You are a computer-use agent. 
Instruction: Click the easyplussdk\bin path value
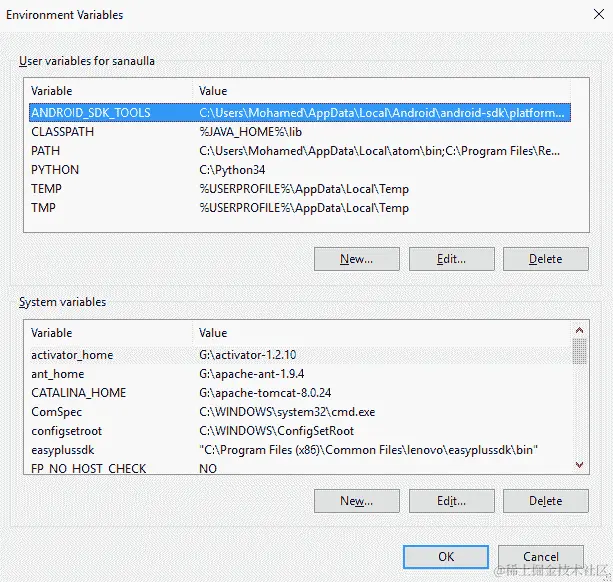368,450
